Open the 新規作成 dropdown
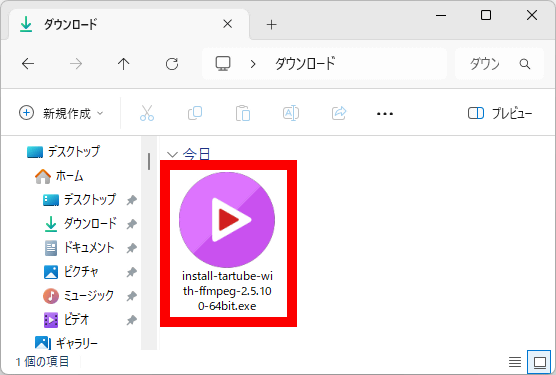The image size is (556, 375). click(61, 113)
